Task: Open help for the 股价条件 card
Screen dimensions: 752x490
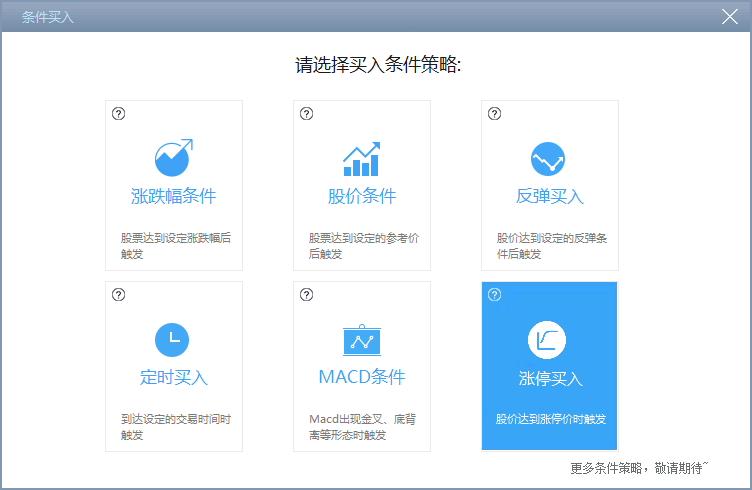Action: tap(307, 114)
